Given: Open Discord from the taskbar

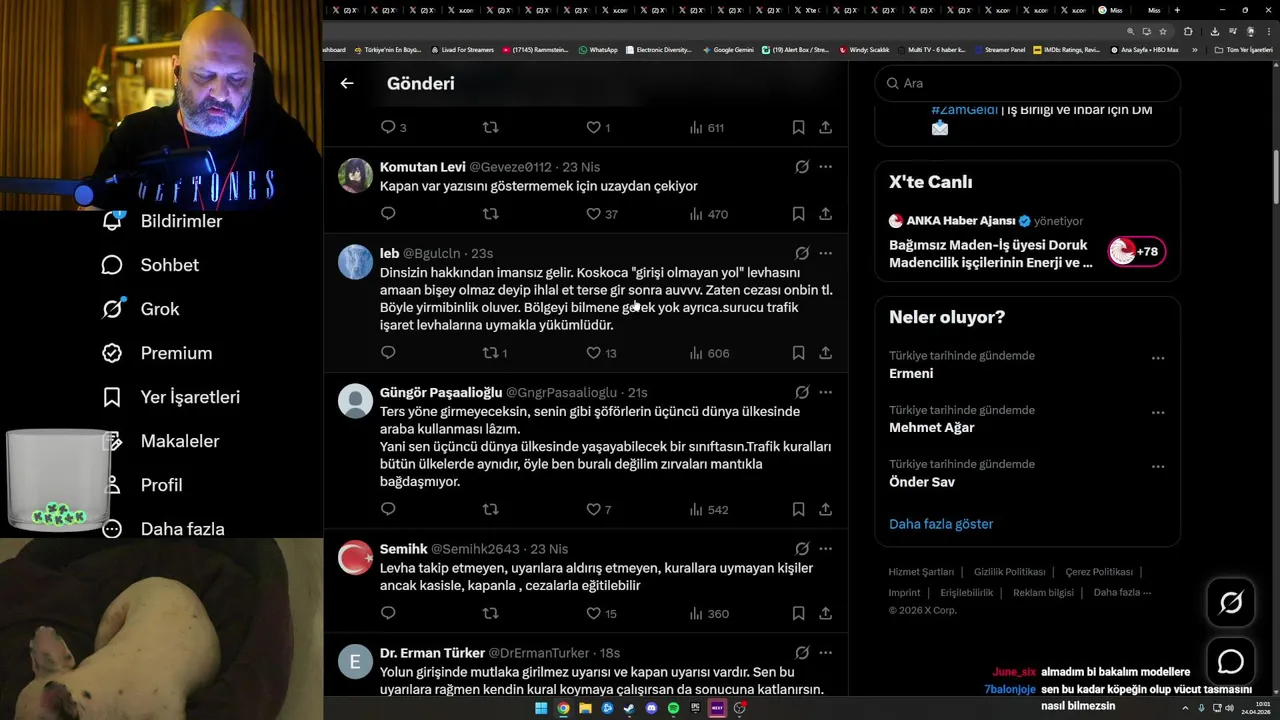Looking at the screenshot, I should (651, 708).
